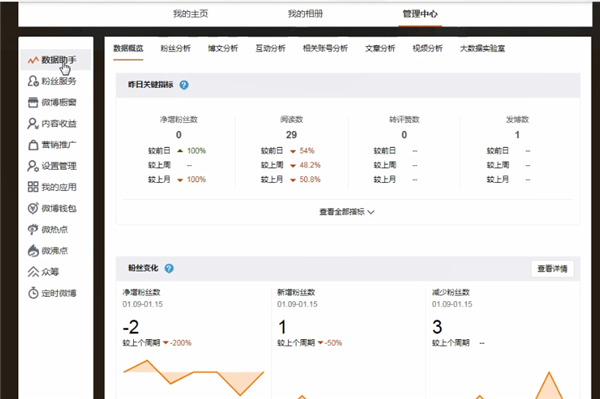Click help icon beside 昨日关键指标
600x399 pixels.
click(184, 85)
